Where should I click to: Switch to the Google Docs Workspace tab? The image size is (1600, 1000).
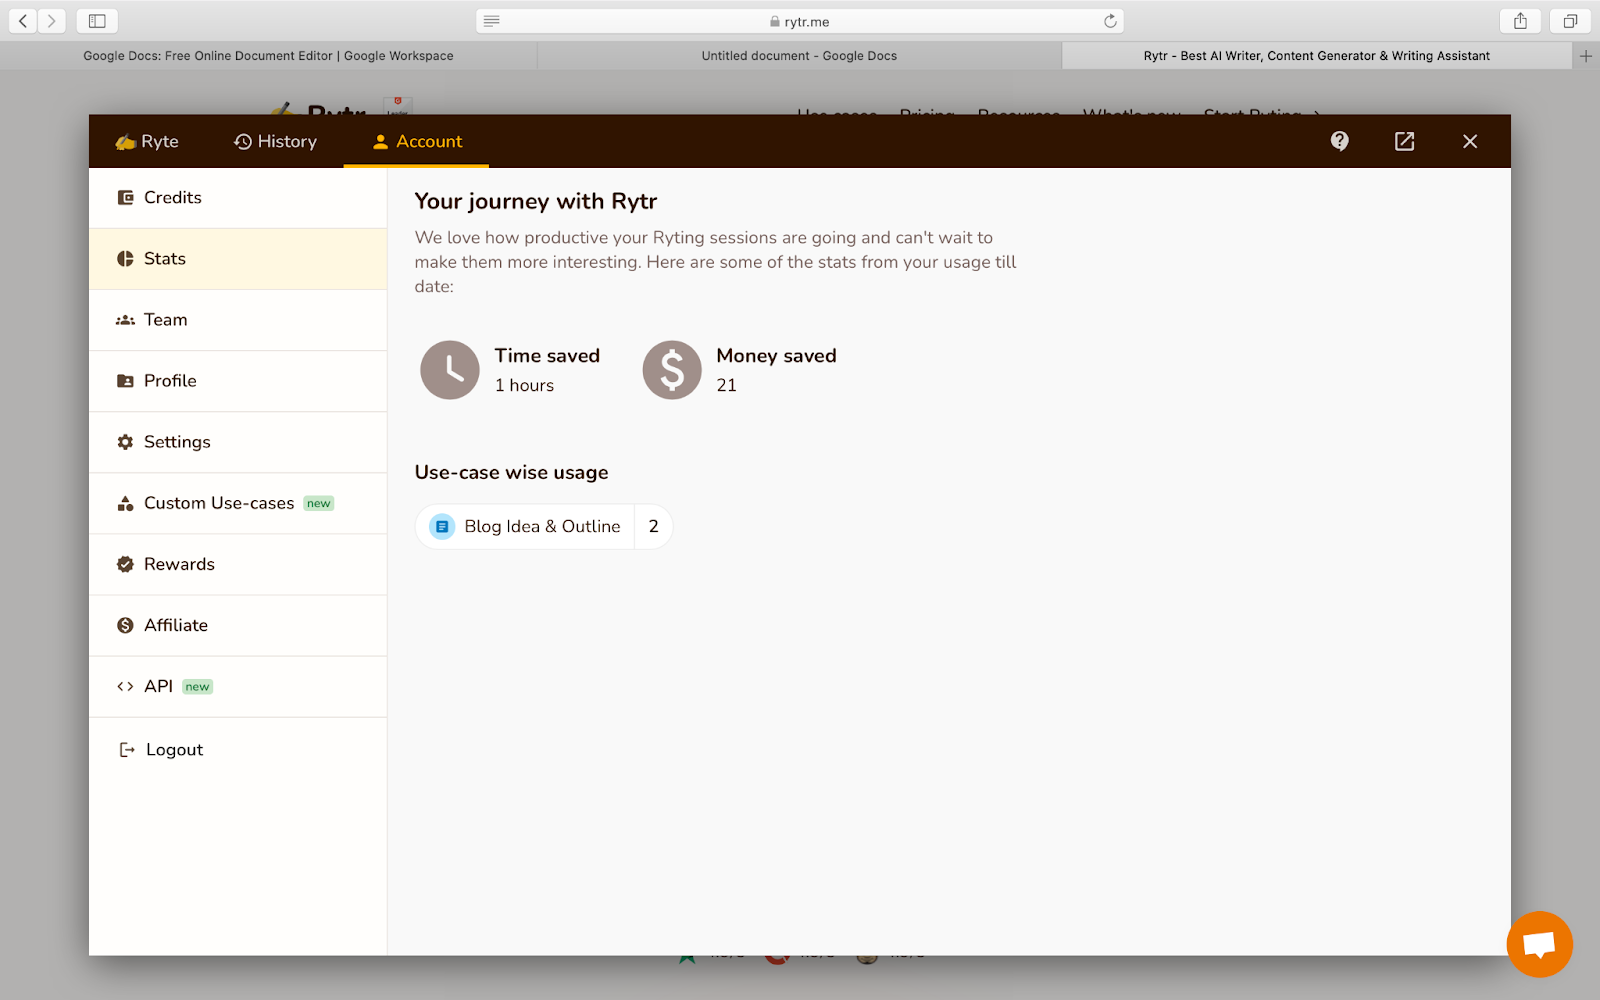tap(268, 56)
